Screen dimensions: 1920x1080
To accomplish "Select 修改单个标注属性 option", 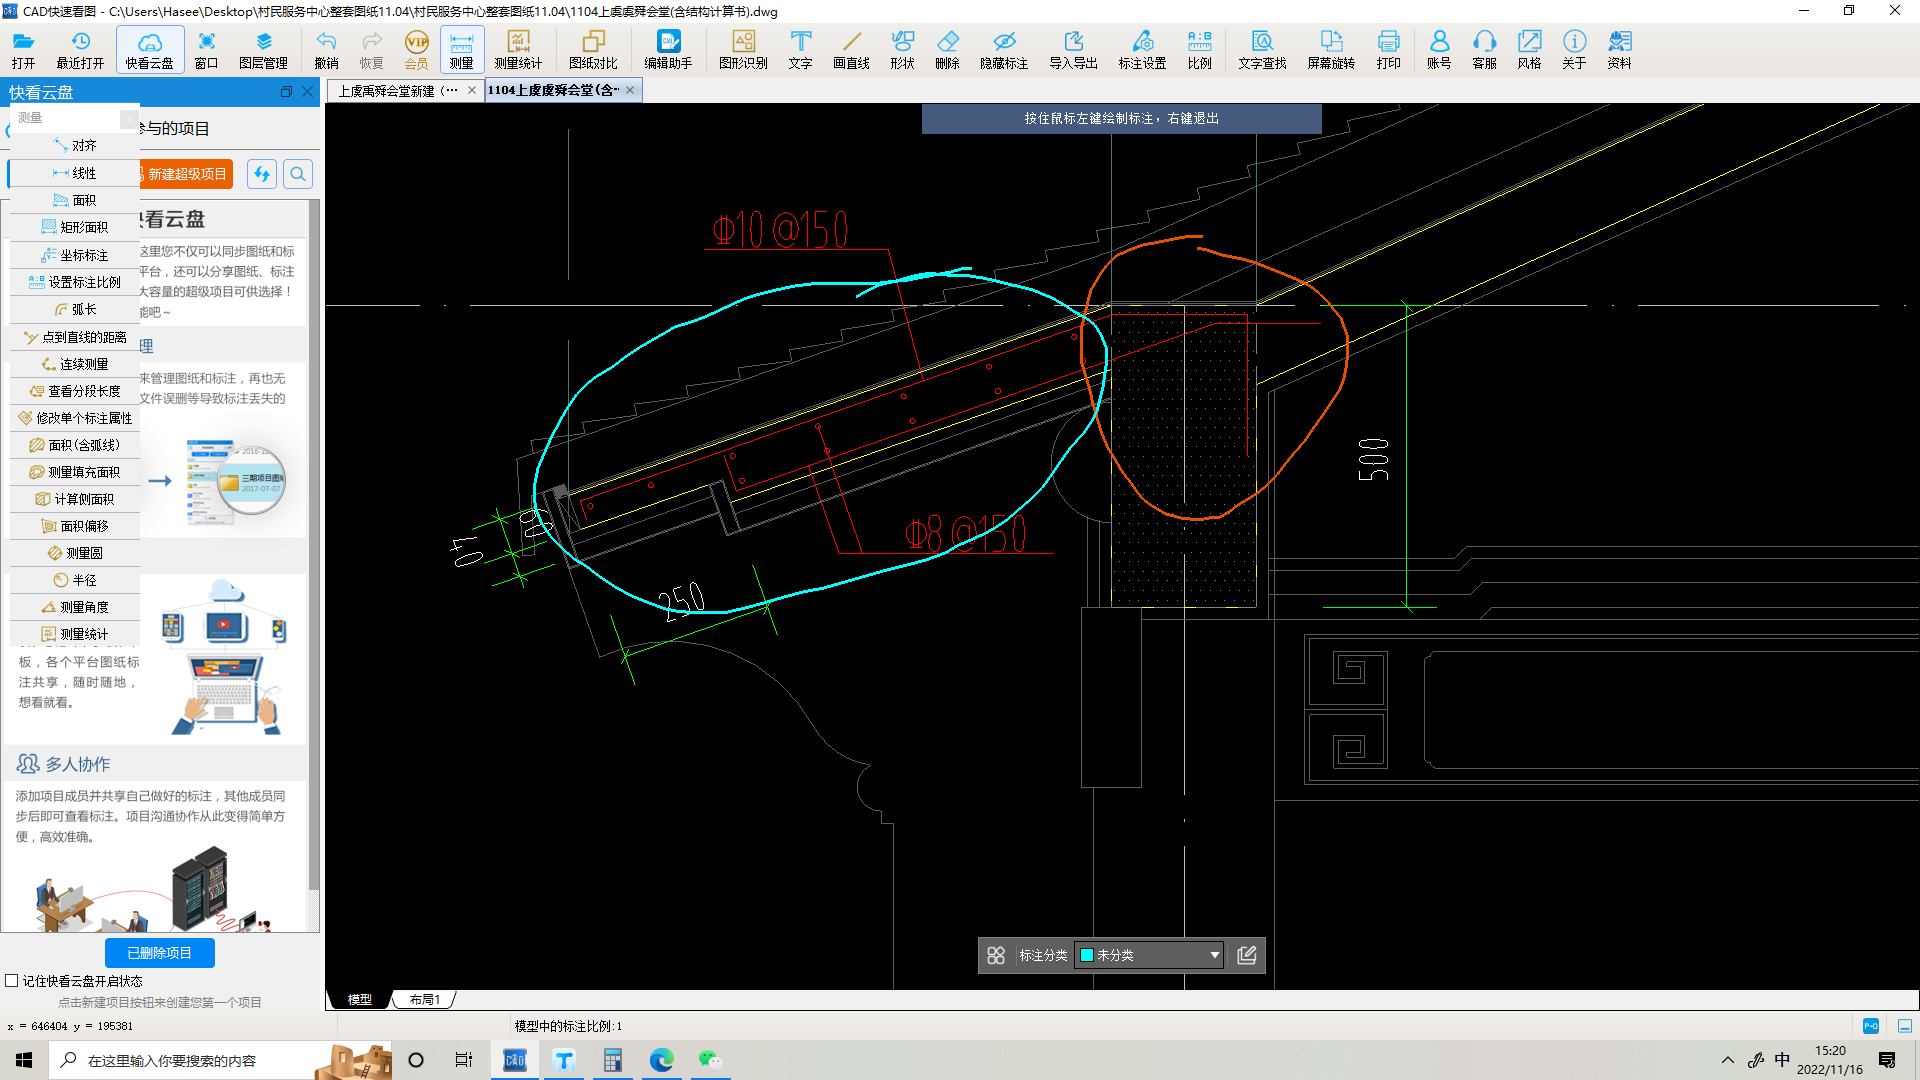I will coord(75,418).
